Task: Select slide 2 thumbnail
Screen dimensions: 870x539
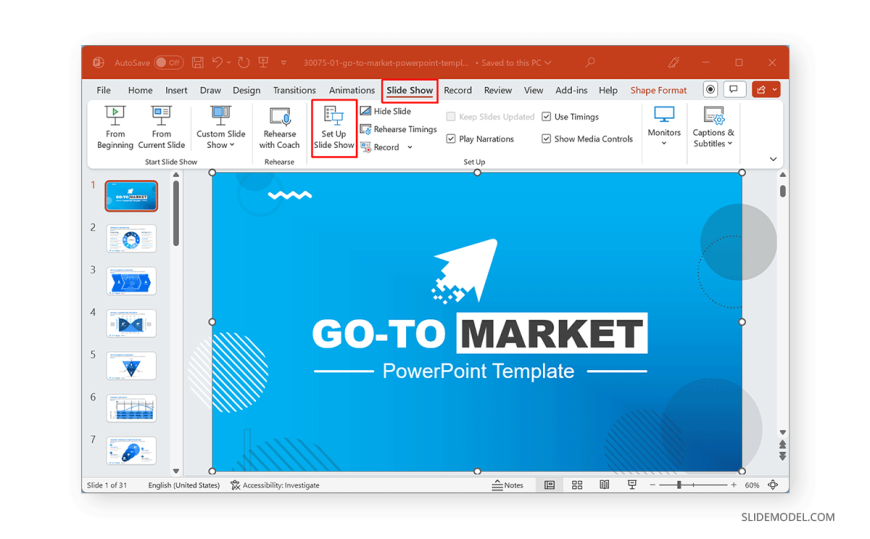Action: [x=131, y=239]
